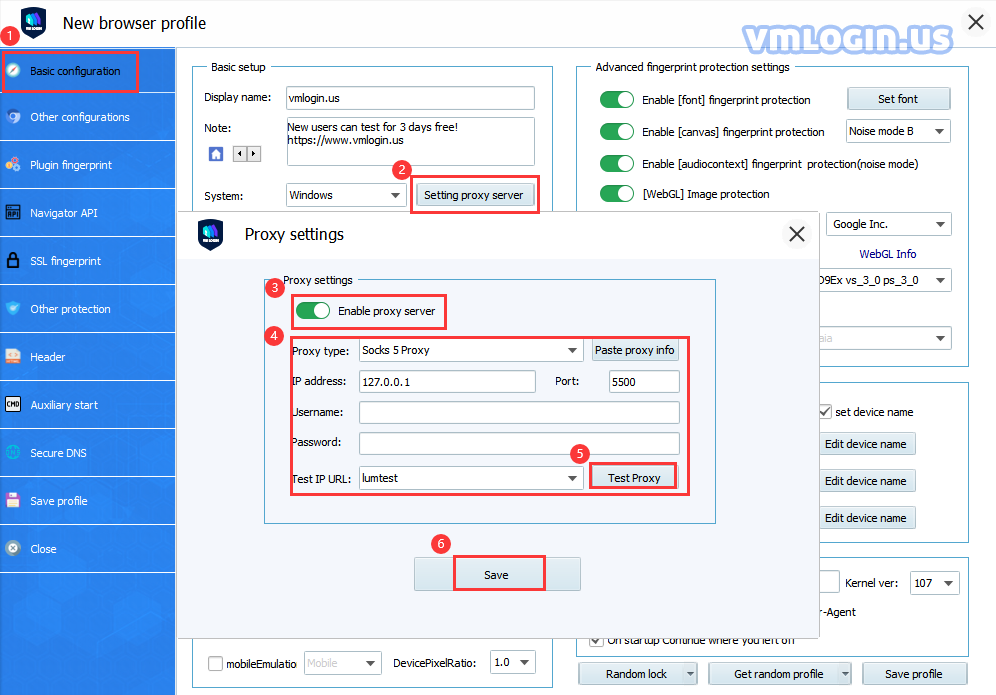Open the Kernel ver 107 dropdown
The height and width of the screenshot is (695, 996).
click(x=934, y=583)
